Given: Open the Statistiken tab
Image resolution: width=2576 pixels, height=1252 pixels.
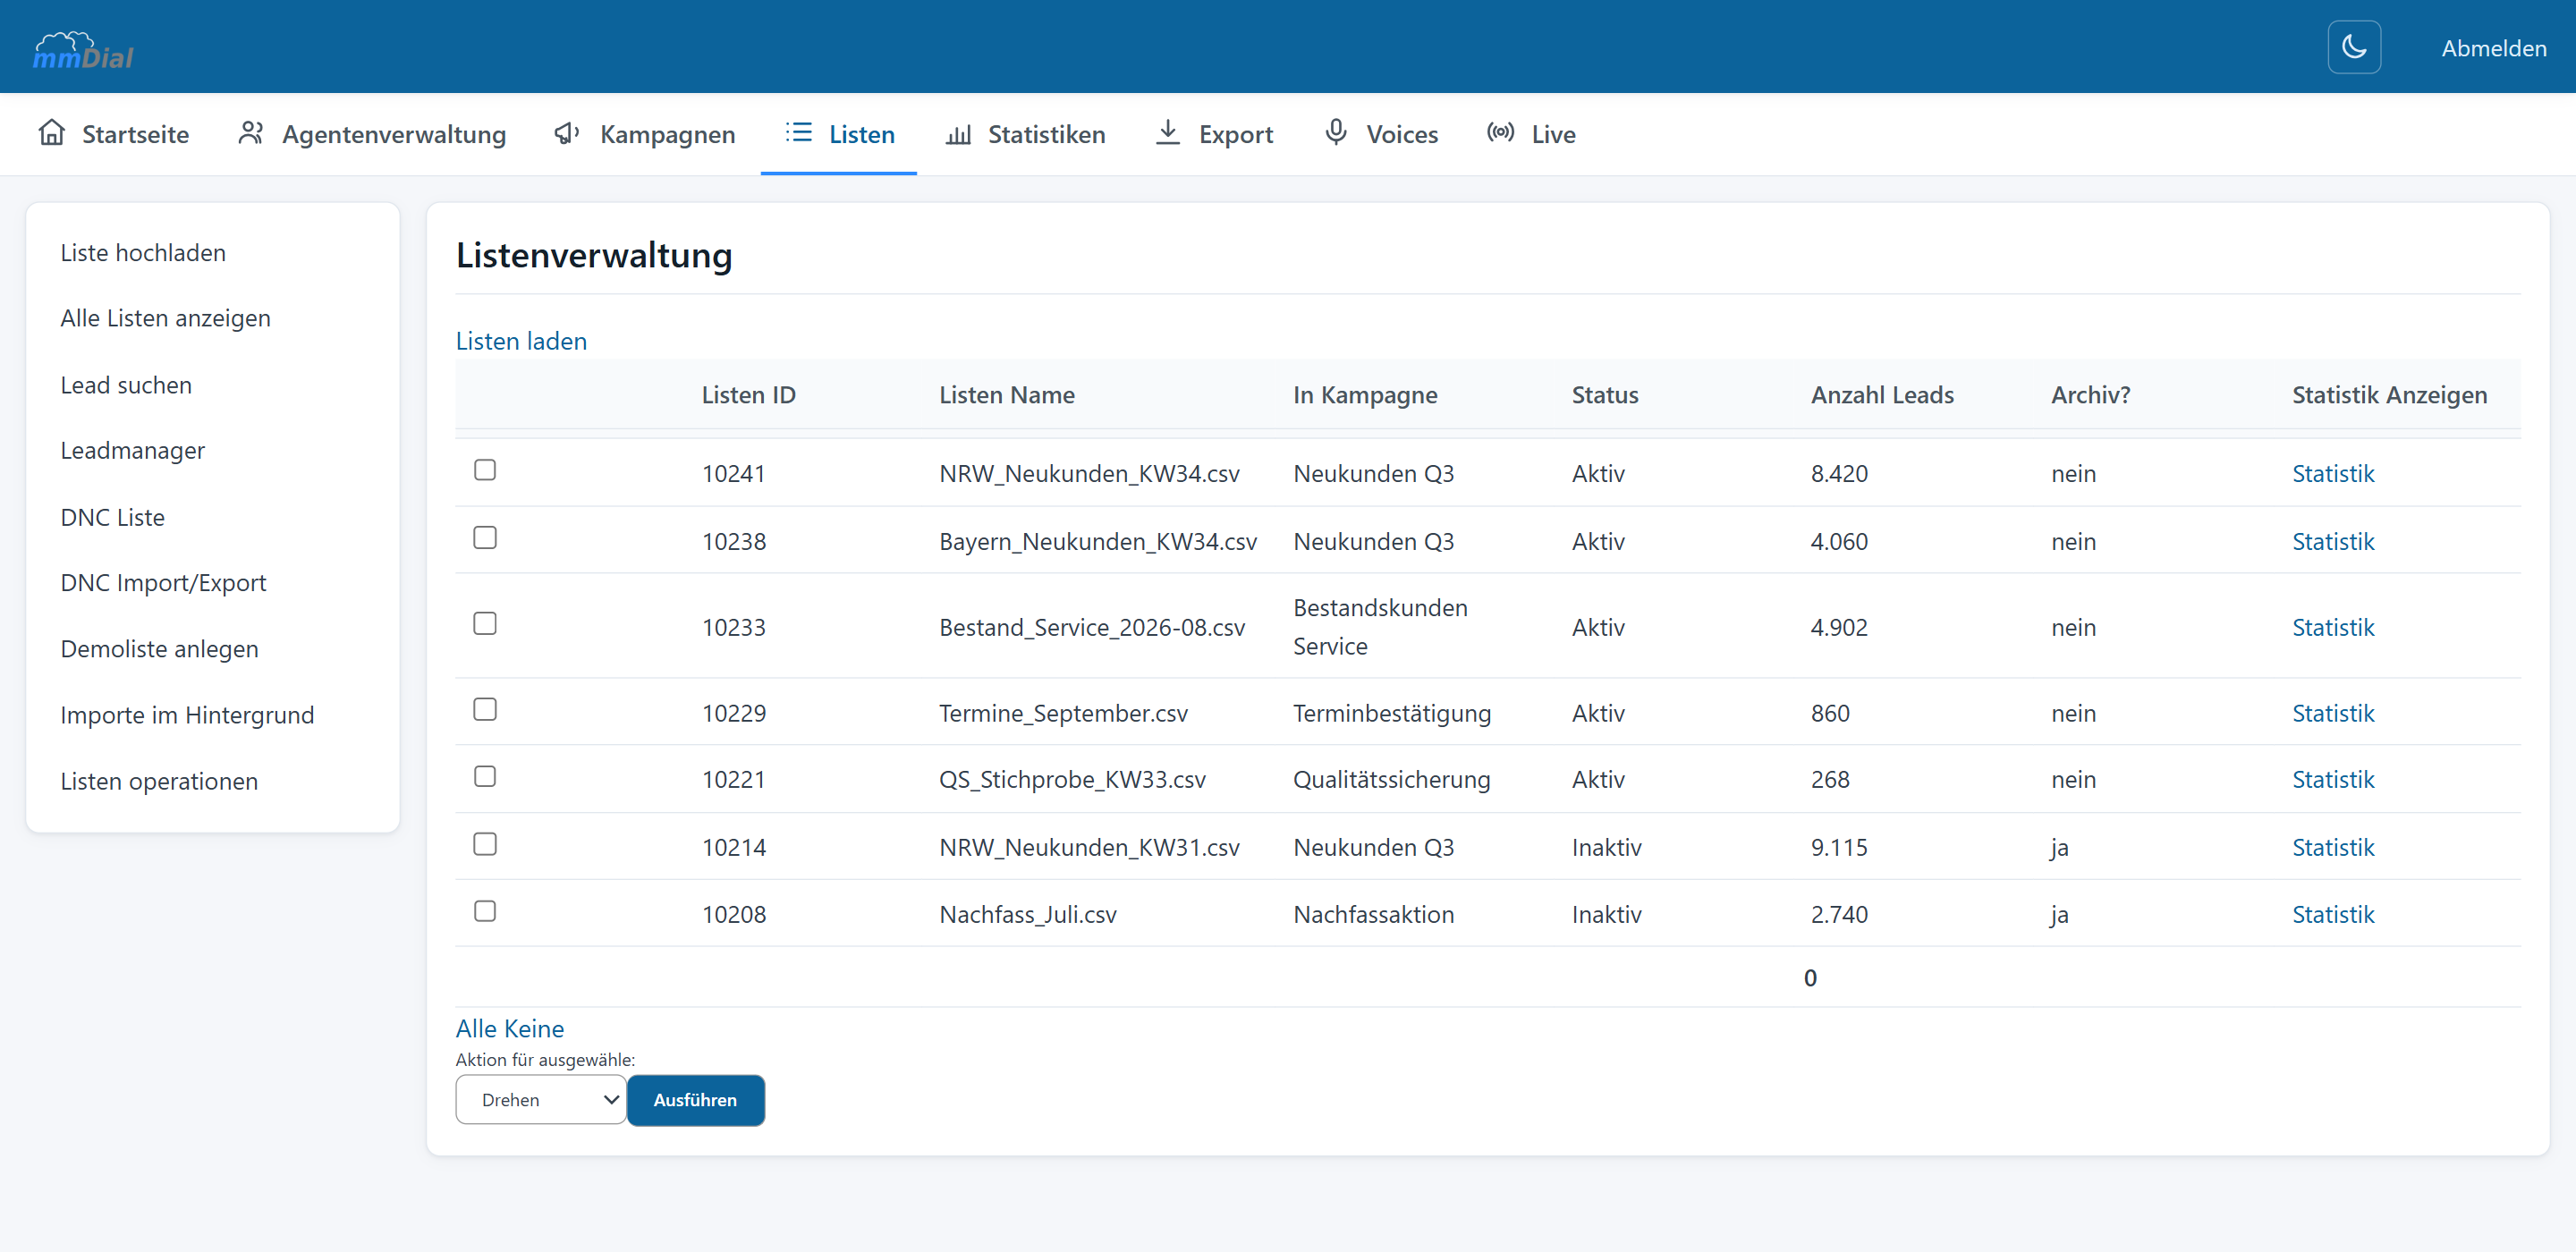Looking at the screenshot, I should point(1025,134).
